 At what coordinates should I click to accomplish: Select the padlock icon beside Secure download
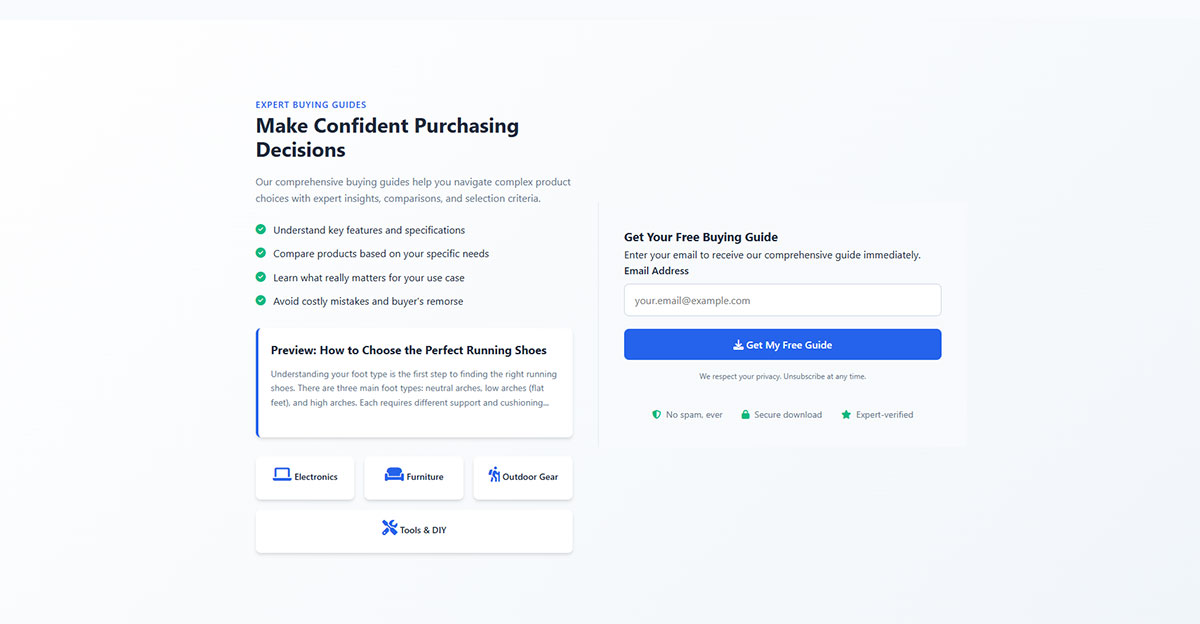pyautogui.click(x=745, y=414)
